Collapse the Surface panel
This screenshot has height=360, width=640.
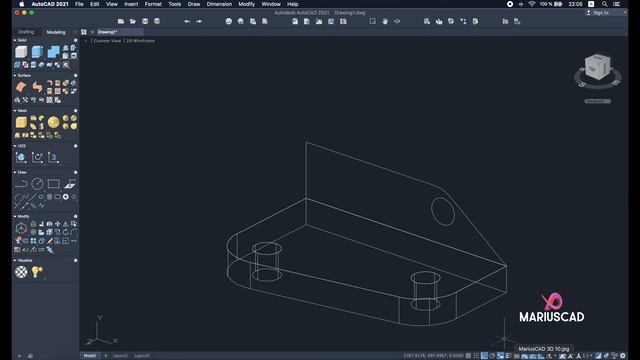[15, 76]
